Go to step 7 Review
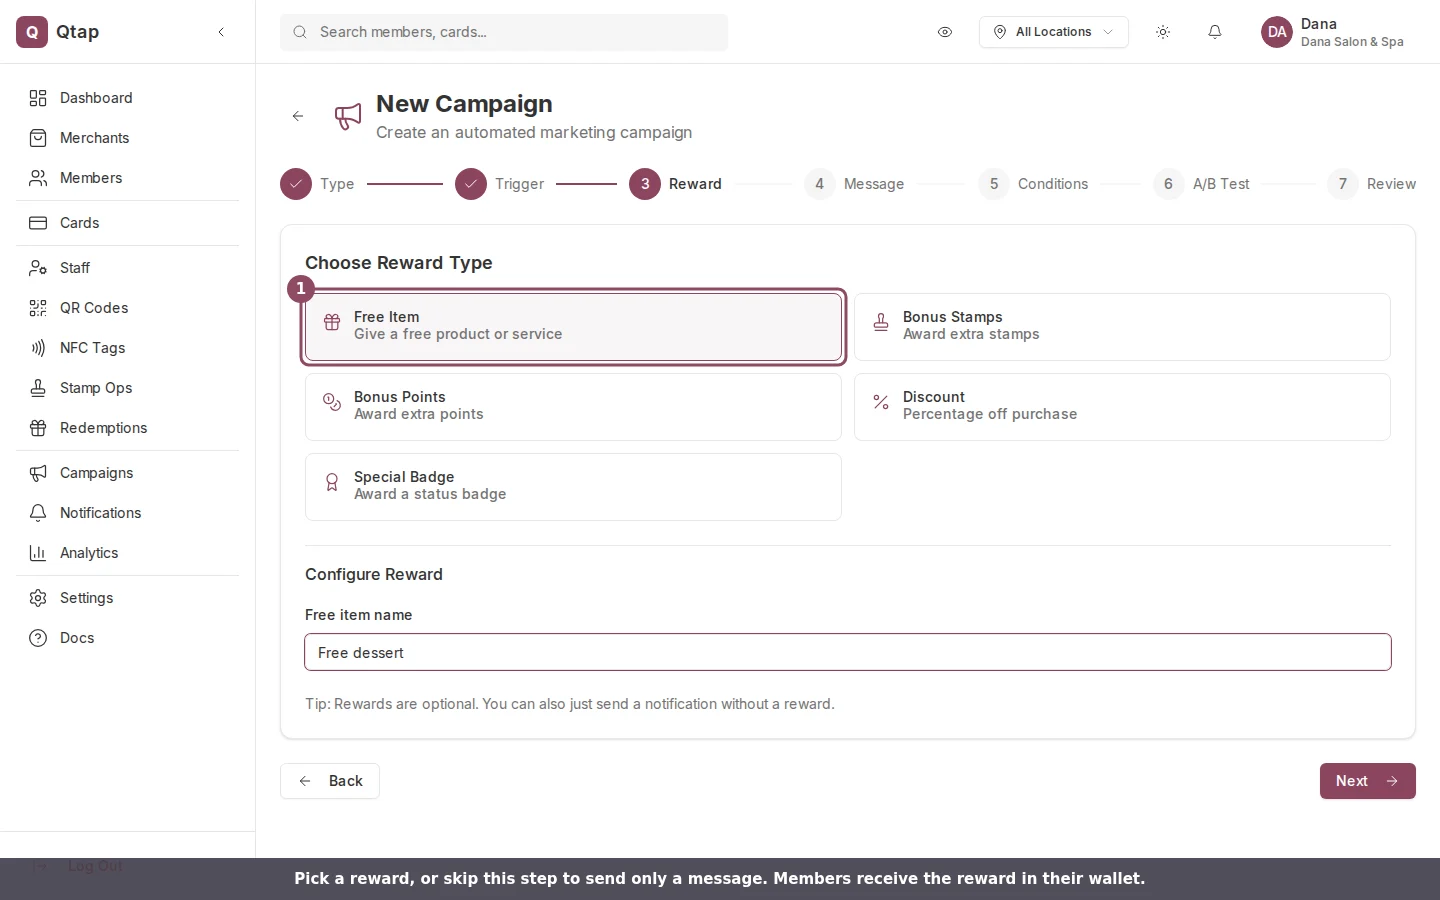Viewport: 1440px width, 900px height. coord(1372,184)
